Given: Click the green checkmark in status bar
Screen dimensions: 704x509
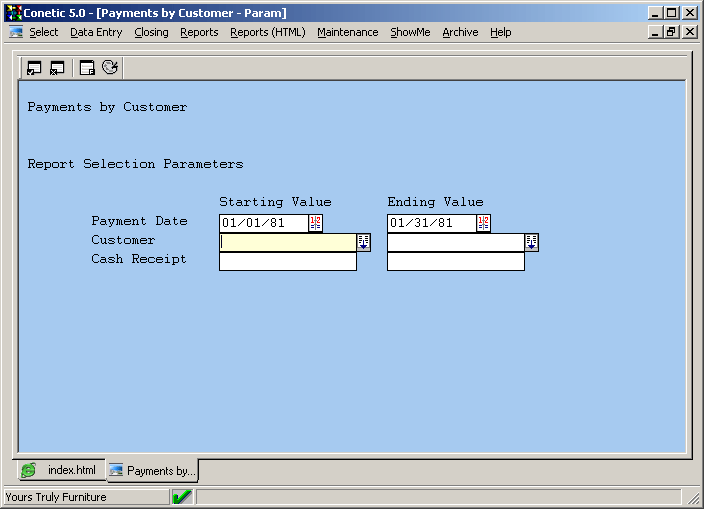Looking at the screenshot, I should pos(182,497).
